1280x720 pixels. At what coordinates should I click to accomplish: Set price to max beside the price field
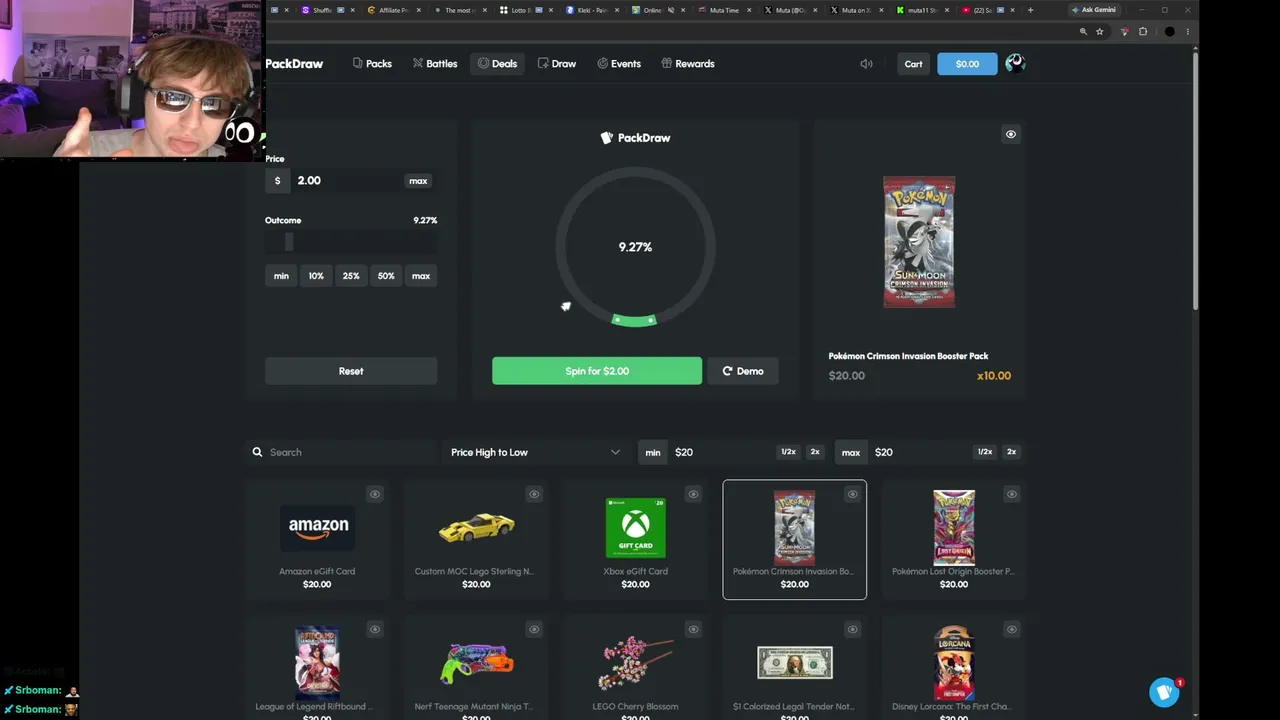tap(418, 181)
